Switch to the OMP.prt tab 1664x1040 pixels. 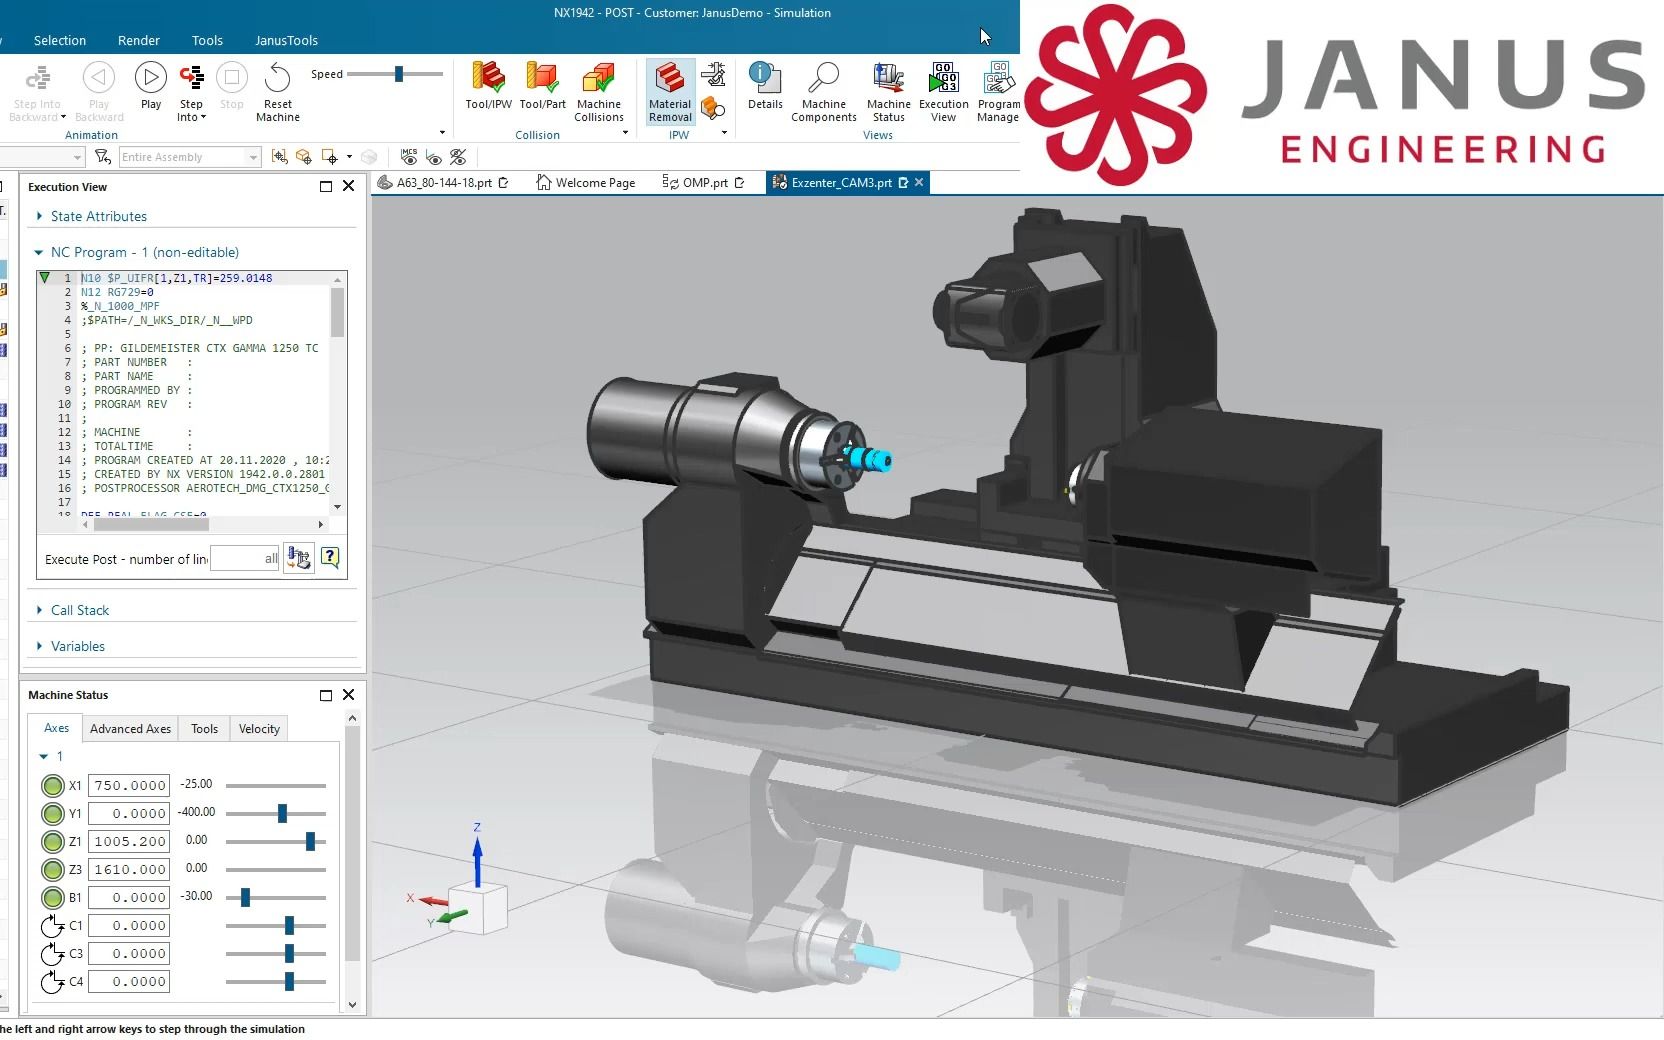pyautogui.click(x=704, y=183)
